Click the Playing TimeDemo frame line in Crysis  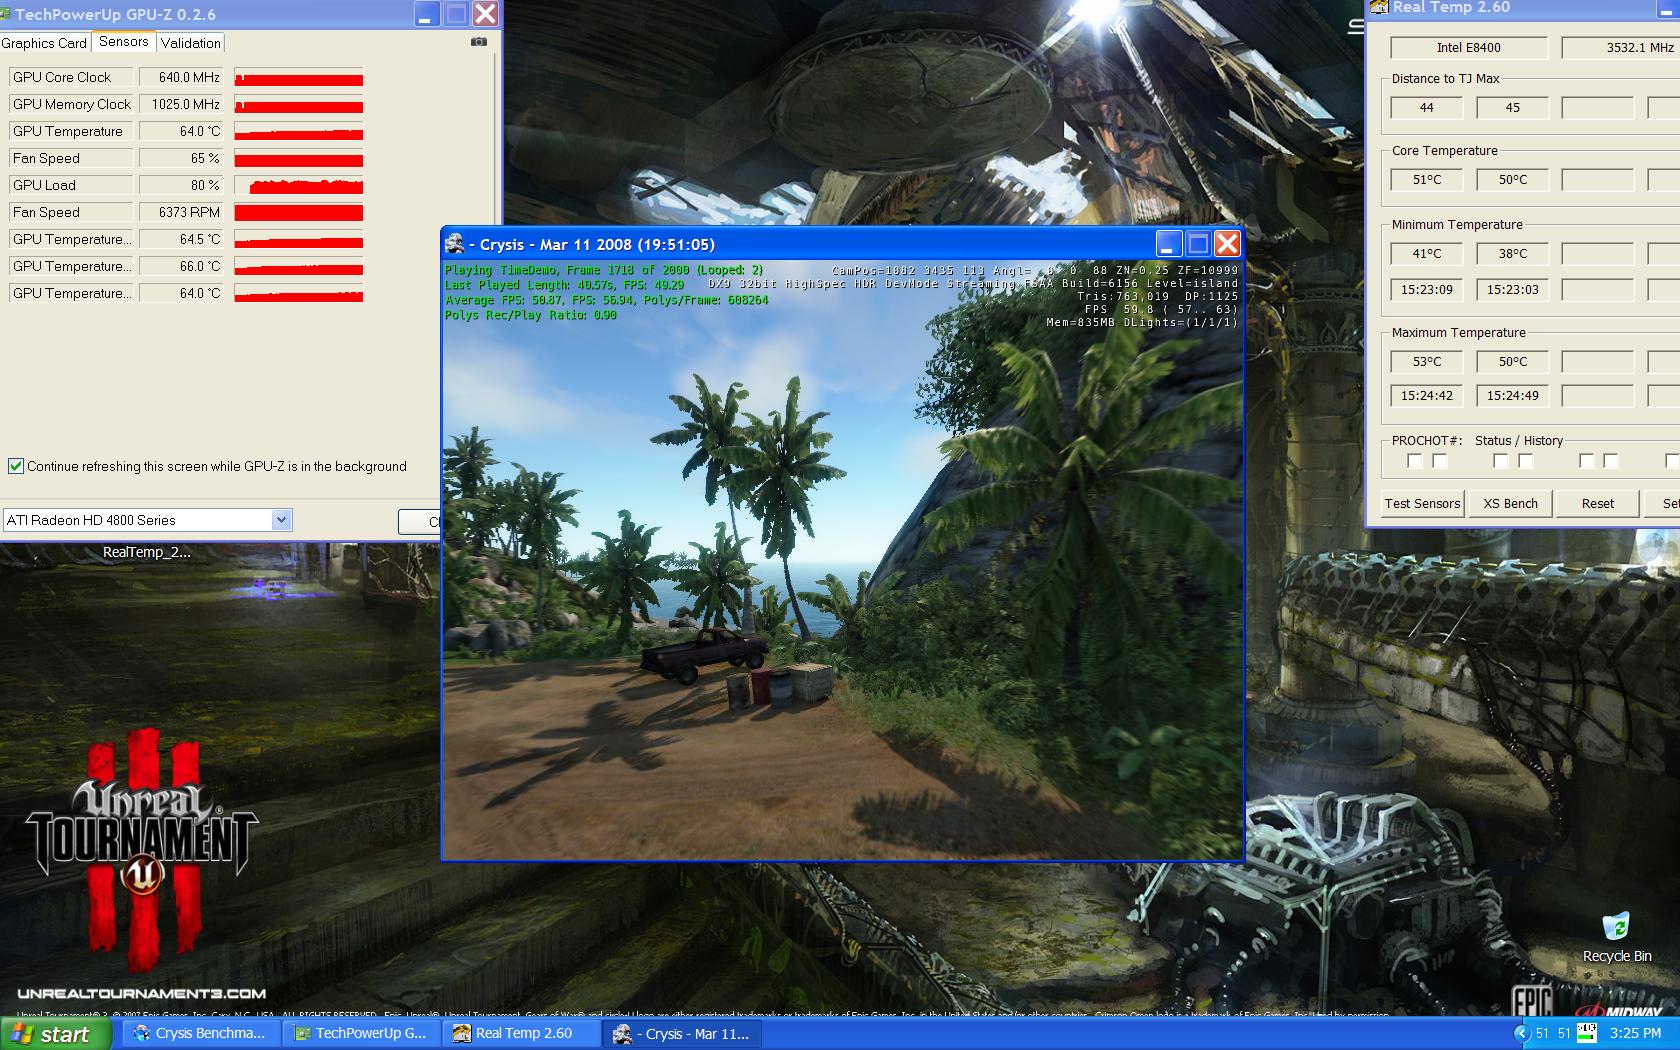tap(604, 270)
